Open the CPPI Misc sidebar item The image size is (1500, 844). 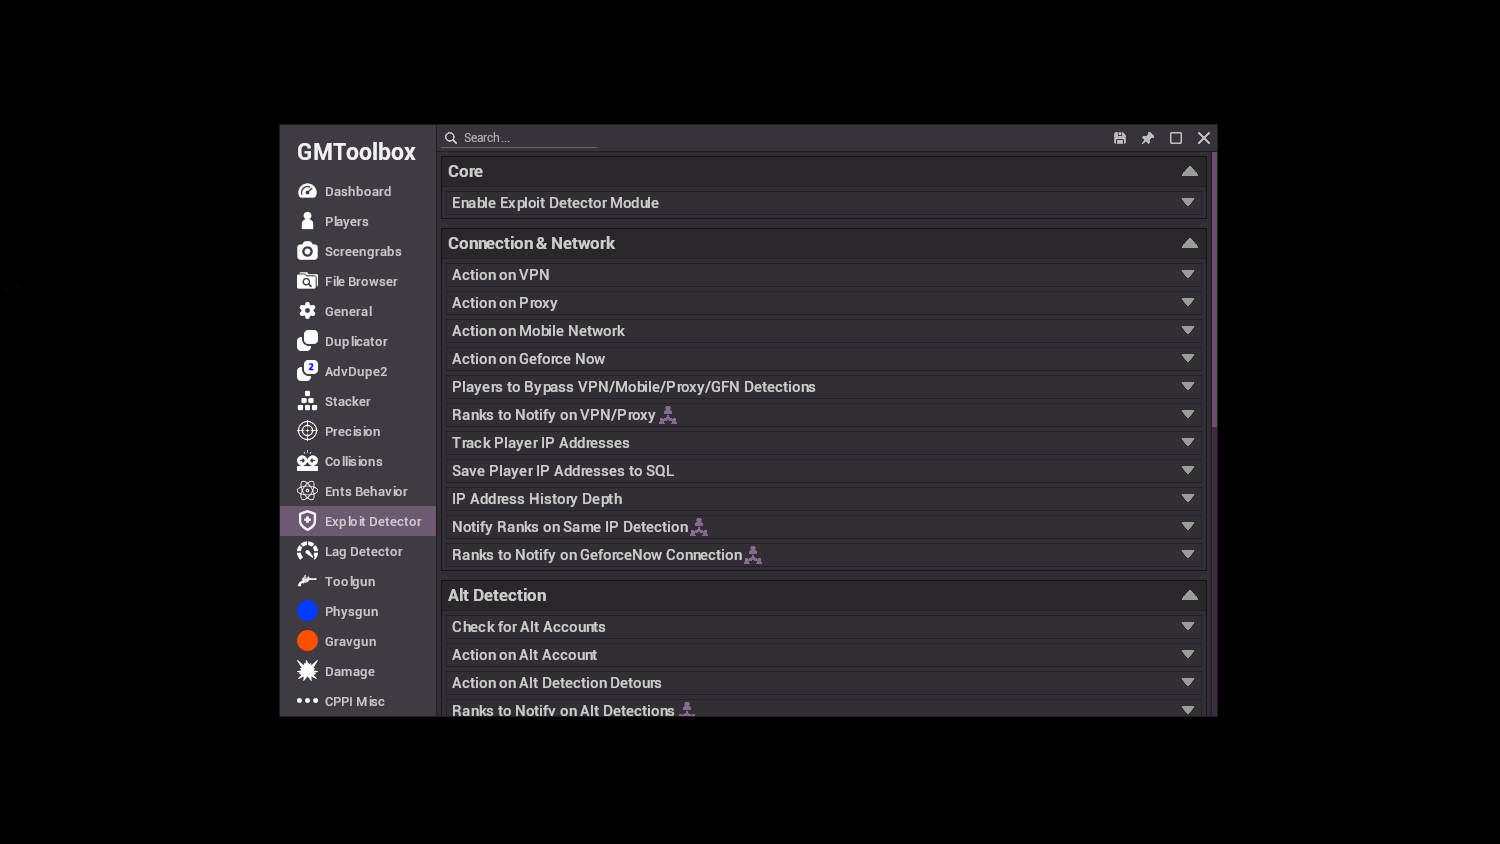pyautogui.click(x=358, y=701)
